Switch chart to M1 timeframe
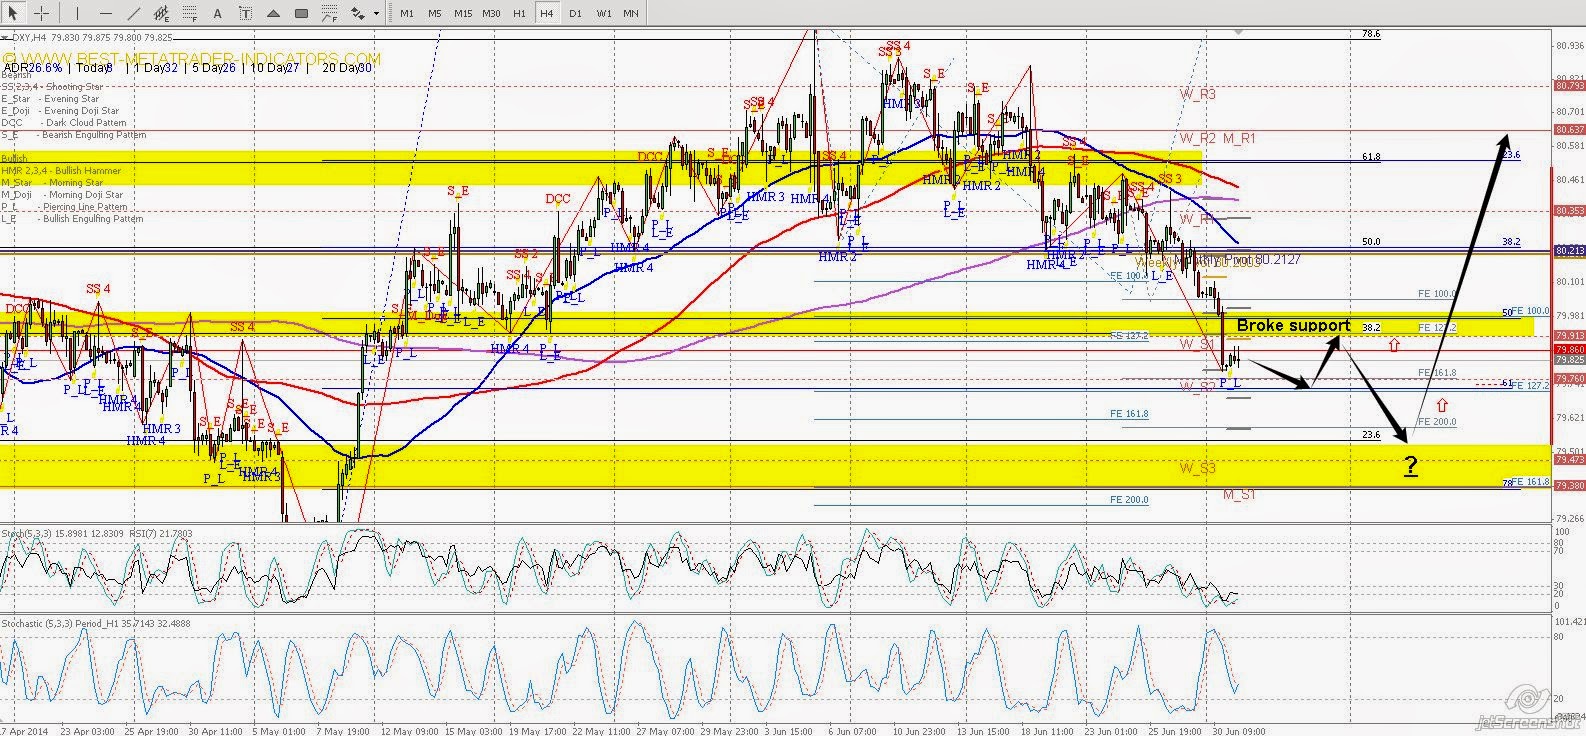Image resolution: width=1586 pixels, height=736 pixels. click(x=406, y=13)
